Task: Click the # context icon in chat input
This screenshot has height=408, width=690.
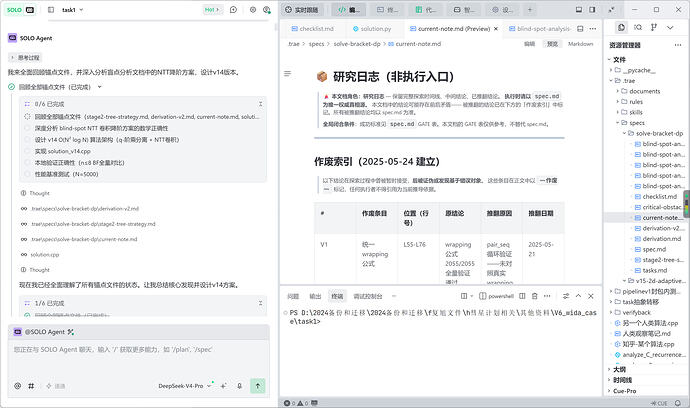Action: tap(31, 386)
